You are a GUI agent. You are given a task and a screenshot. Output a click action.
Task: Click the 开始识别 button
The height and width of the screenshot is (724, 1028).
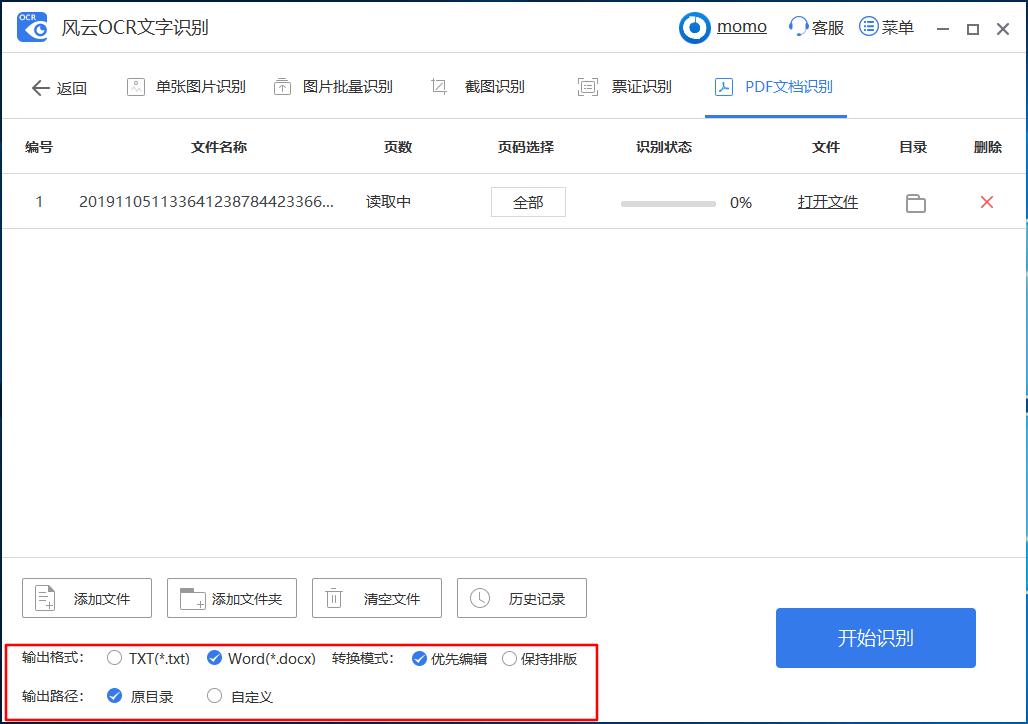pyautogui.click(x=875, y=638)
